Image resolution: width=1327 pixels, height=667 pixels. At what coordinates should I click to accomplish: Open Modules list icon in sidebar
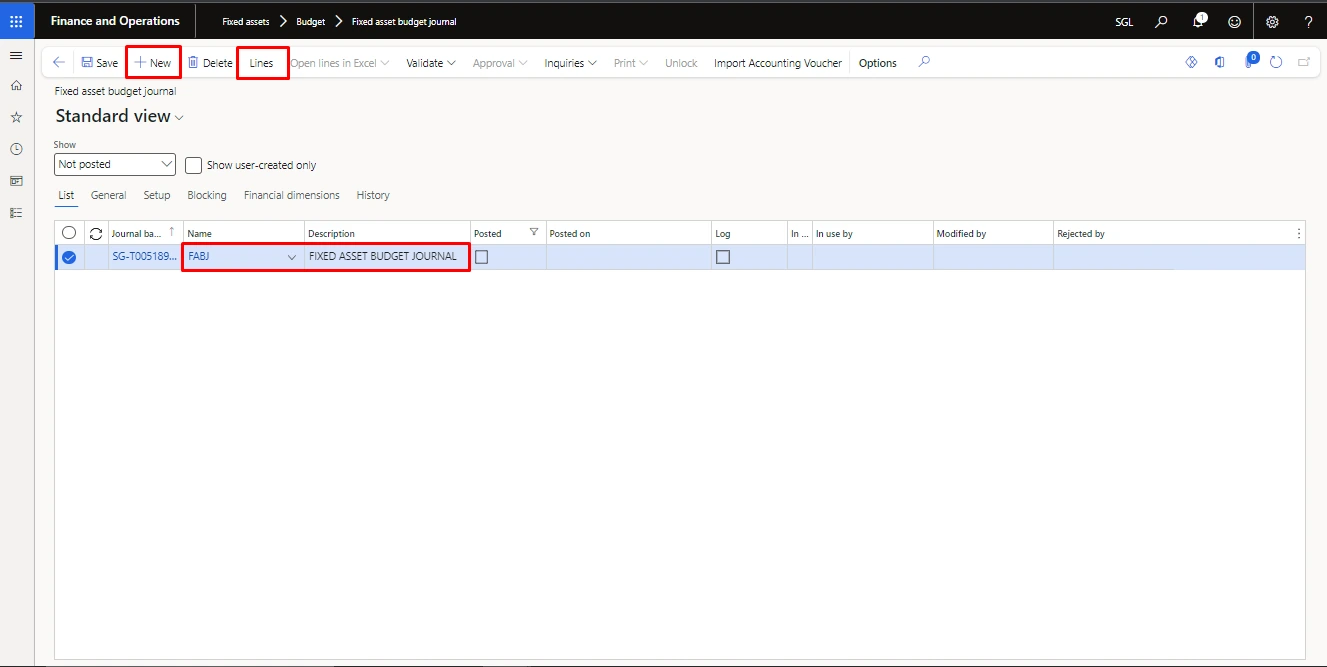pos(15,213)
